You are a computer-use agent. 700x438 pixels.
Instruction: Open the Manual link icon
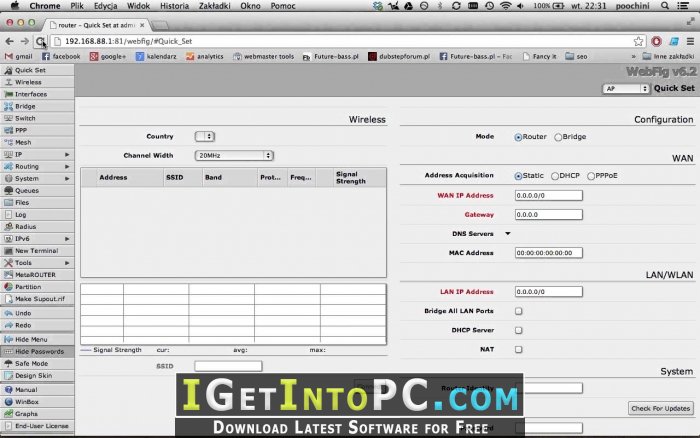[x=8, y=390]
